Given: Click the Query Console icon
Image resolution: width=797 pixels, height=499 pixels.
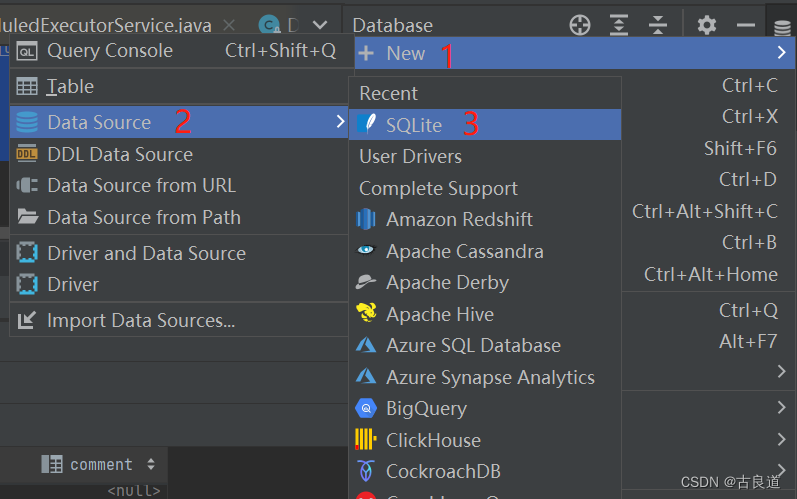Looking at the screenshot, I should [x=26, y=51].
